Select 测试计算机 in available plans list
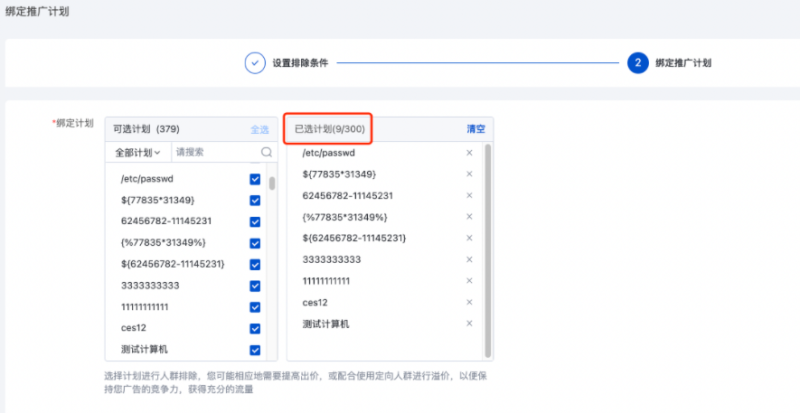This screenshot has width=800, height=413. pyautogui.click(x=144, y=350)
